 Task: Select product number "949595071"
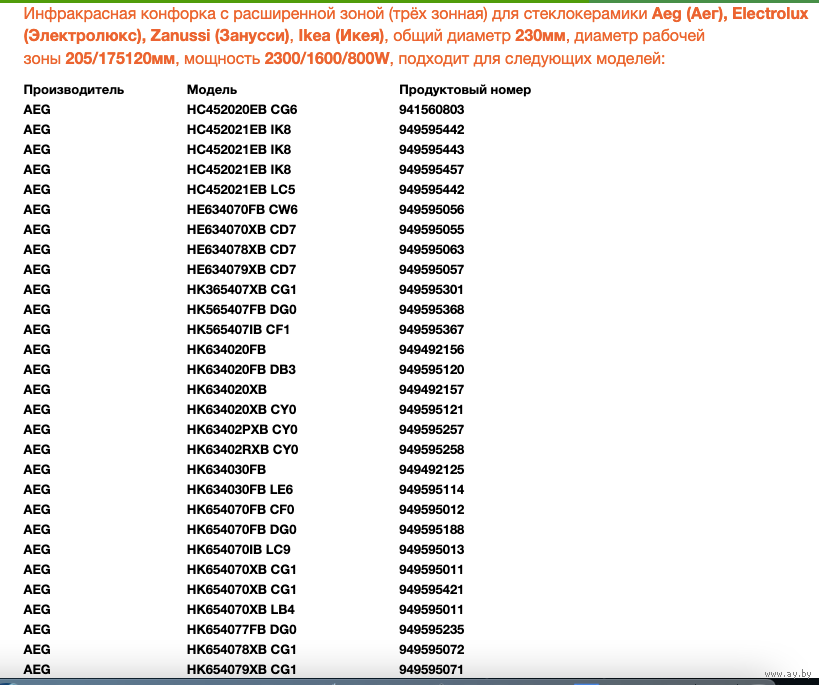point(431,669)
